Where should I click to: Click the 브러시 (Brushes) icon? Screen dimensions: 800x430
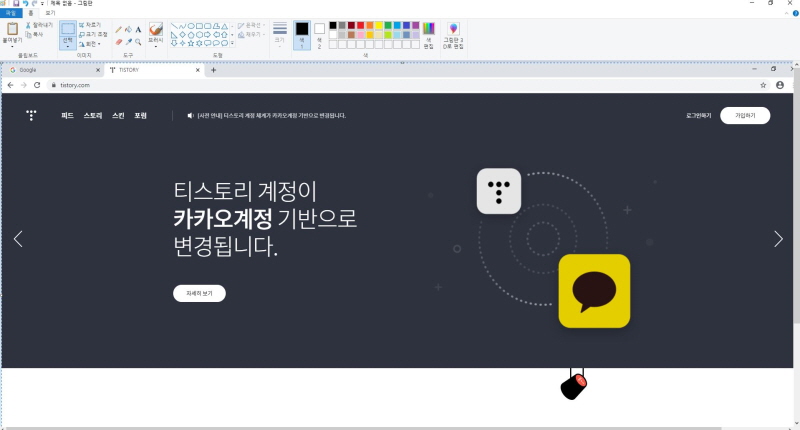[156, 29]
